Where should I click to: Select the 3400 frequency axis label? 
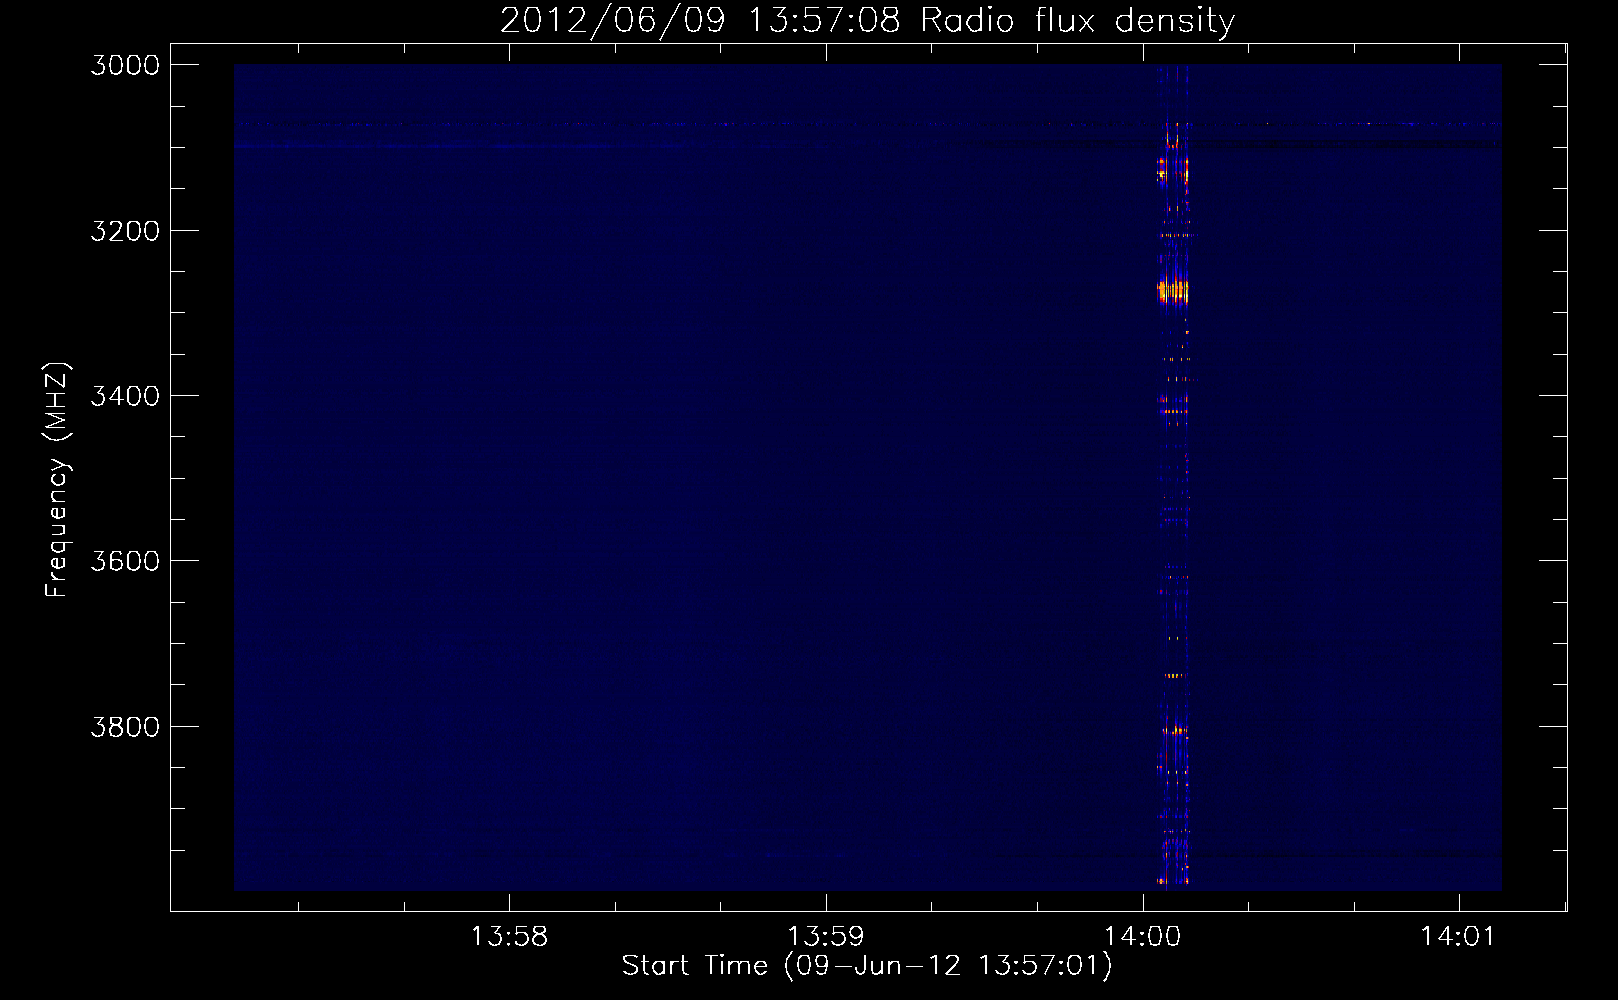click(125, 396)
